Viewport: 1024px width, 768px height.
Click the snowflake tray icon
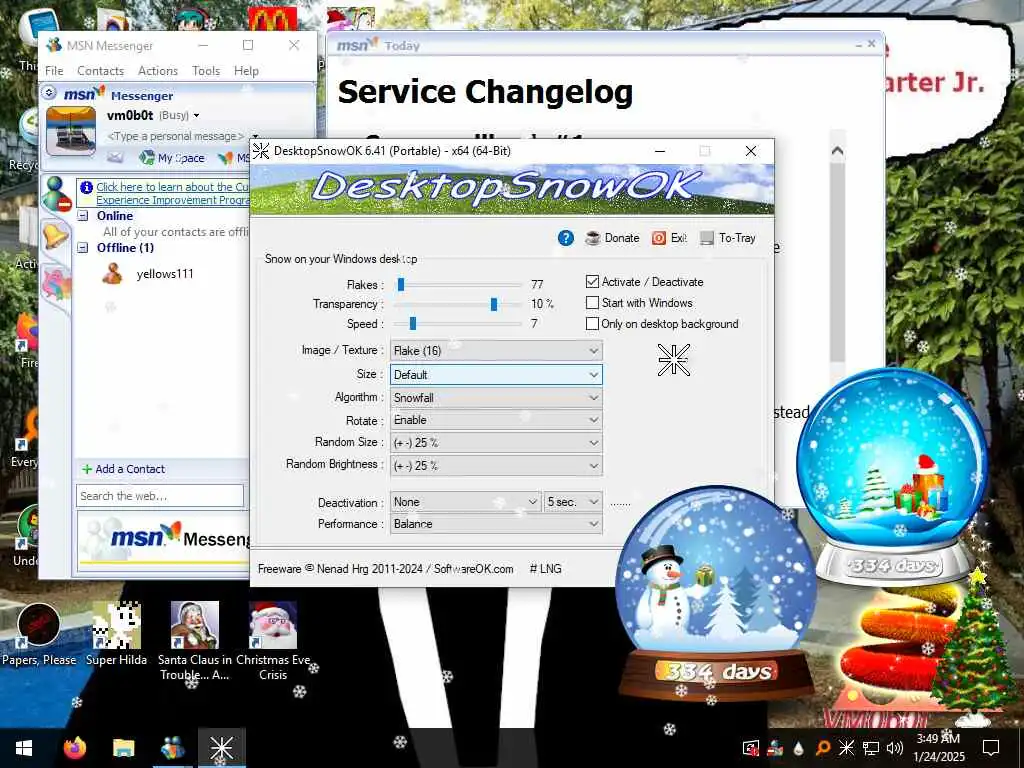pos(846,748)
